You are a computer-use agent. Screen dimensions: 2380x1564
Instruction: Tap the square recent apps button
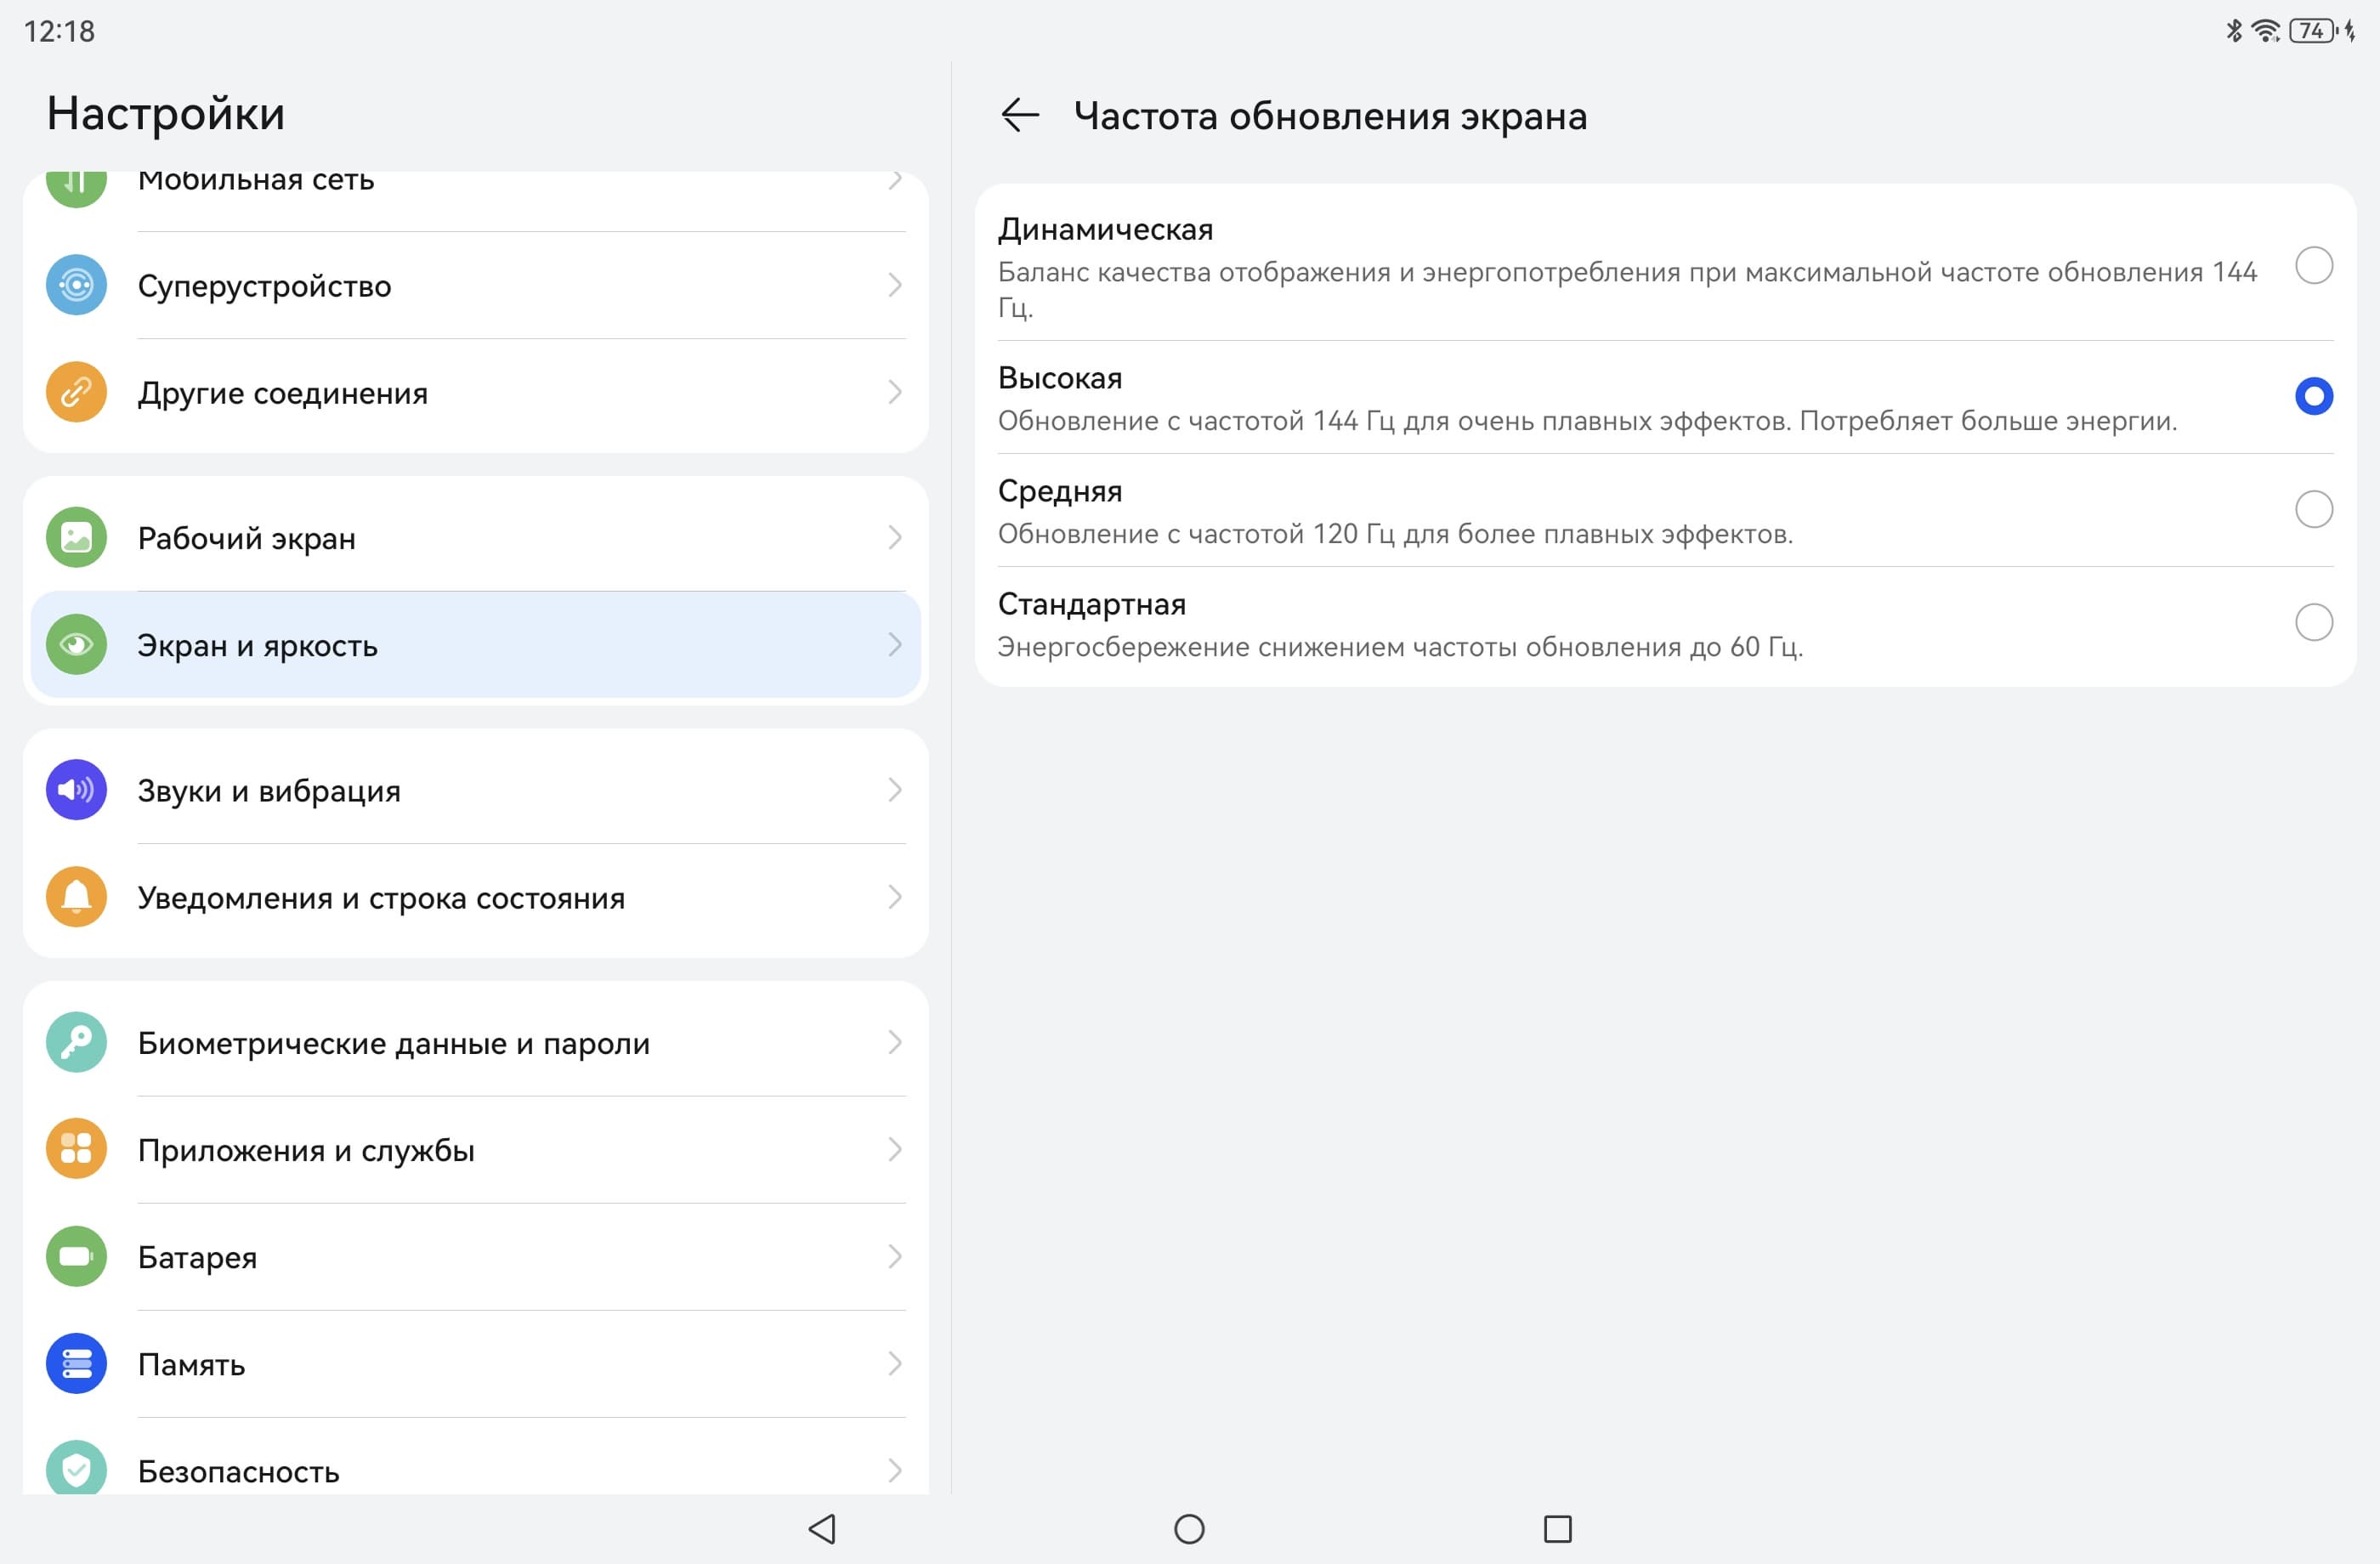click(x=1557, y=1529)
